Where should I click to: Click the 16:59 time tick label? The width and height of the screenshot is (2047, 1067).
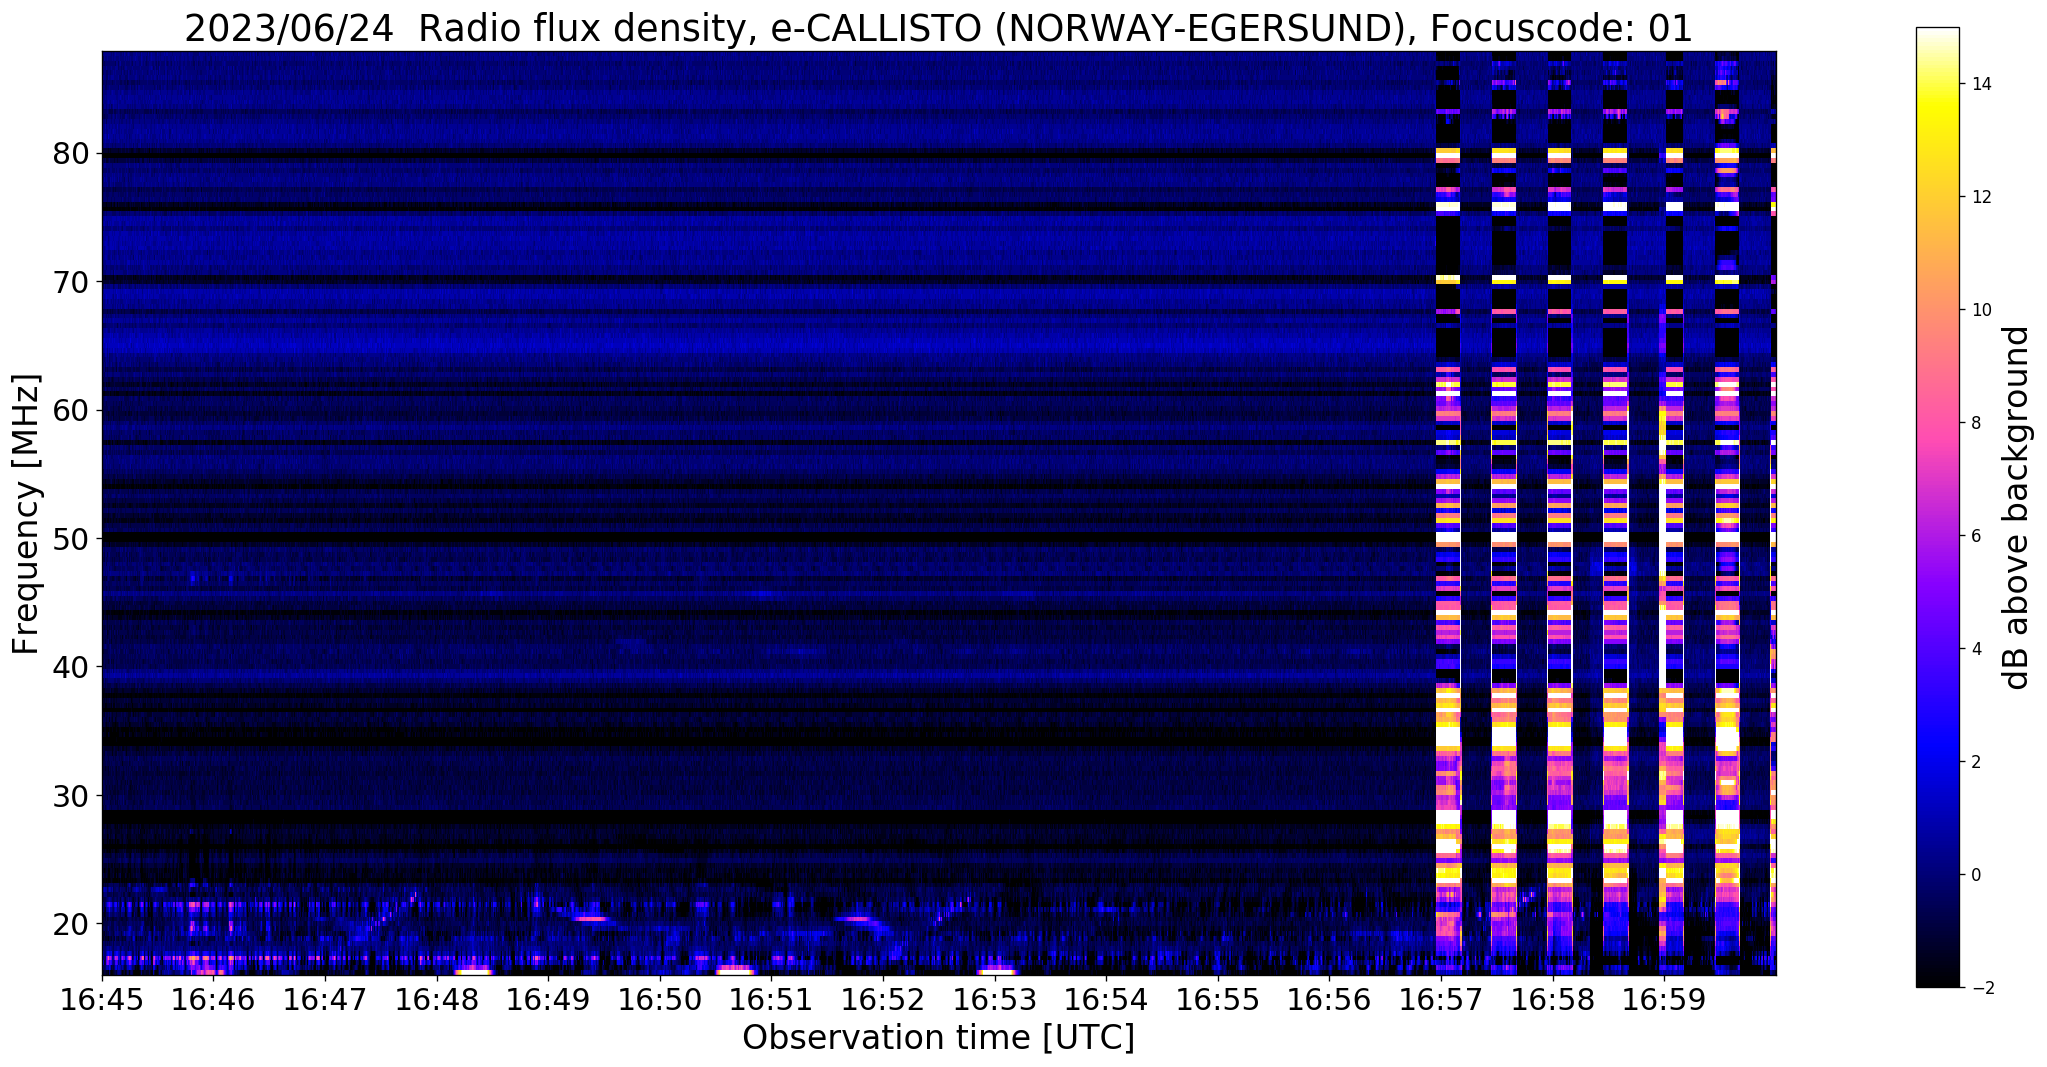pos(1663,1000)
